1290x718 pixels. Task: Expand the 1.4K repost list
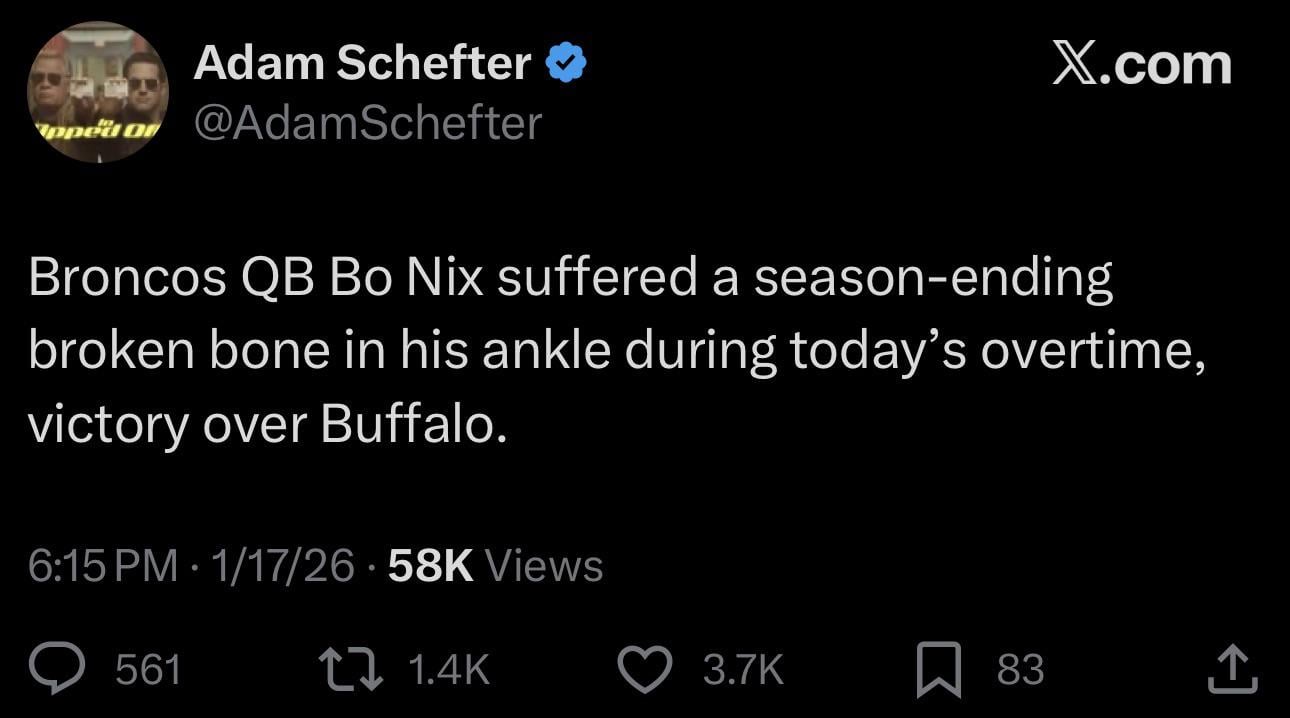point(451,668)
